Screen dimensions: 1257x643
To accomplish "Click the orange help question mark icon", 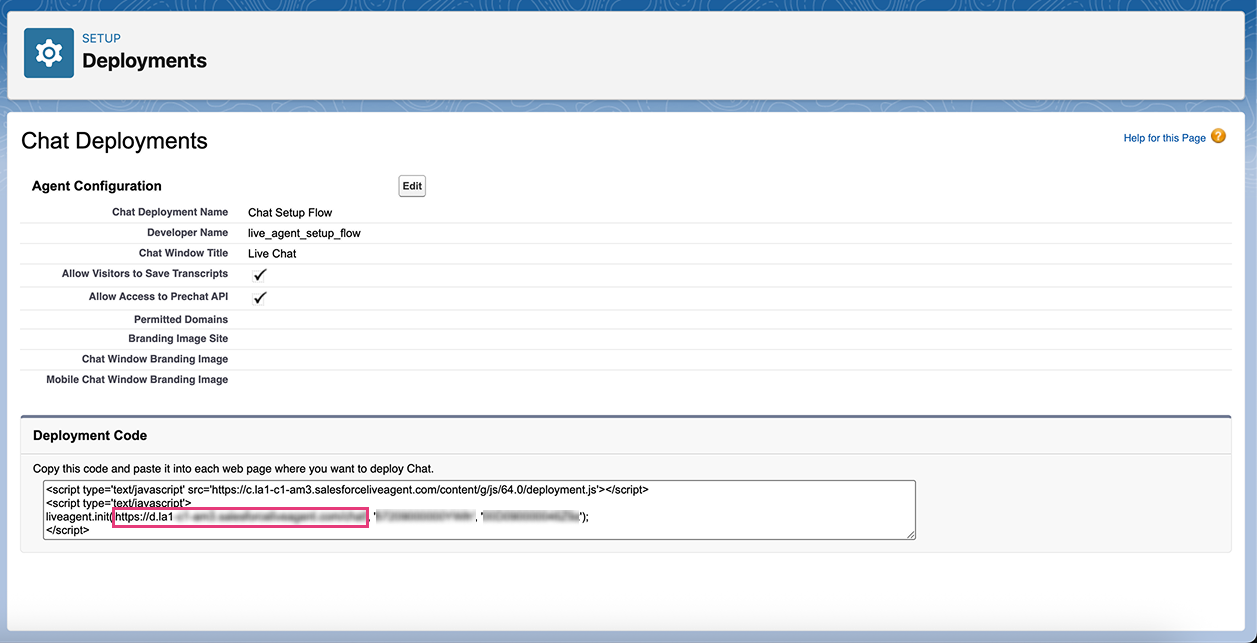I will click(x=1218, y=137).
